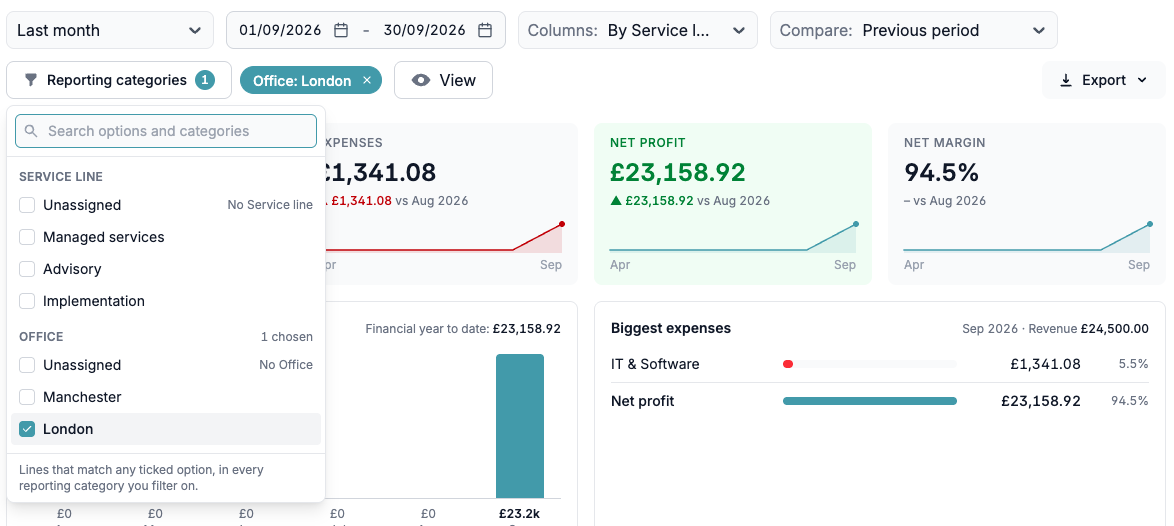Click the Expenses sparkline red end point
This screenshot has width=1174, height=526.
562,224
